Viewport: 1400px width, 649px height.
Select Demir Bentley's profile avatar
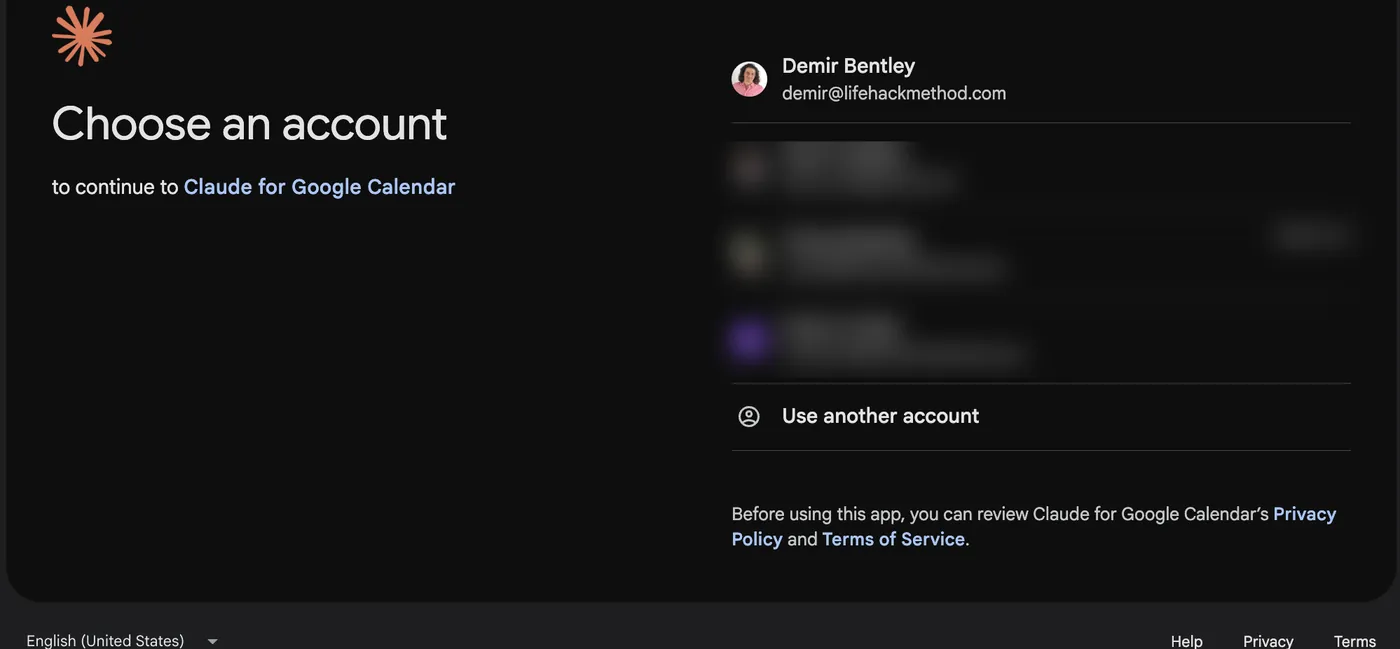pyautogui.click(x=749, y=79)
